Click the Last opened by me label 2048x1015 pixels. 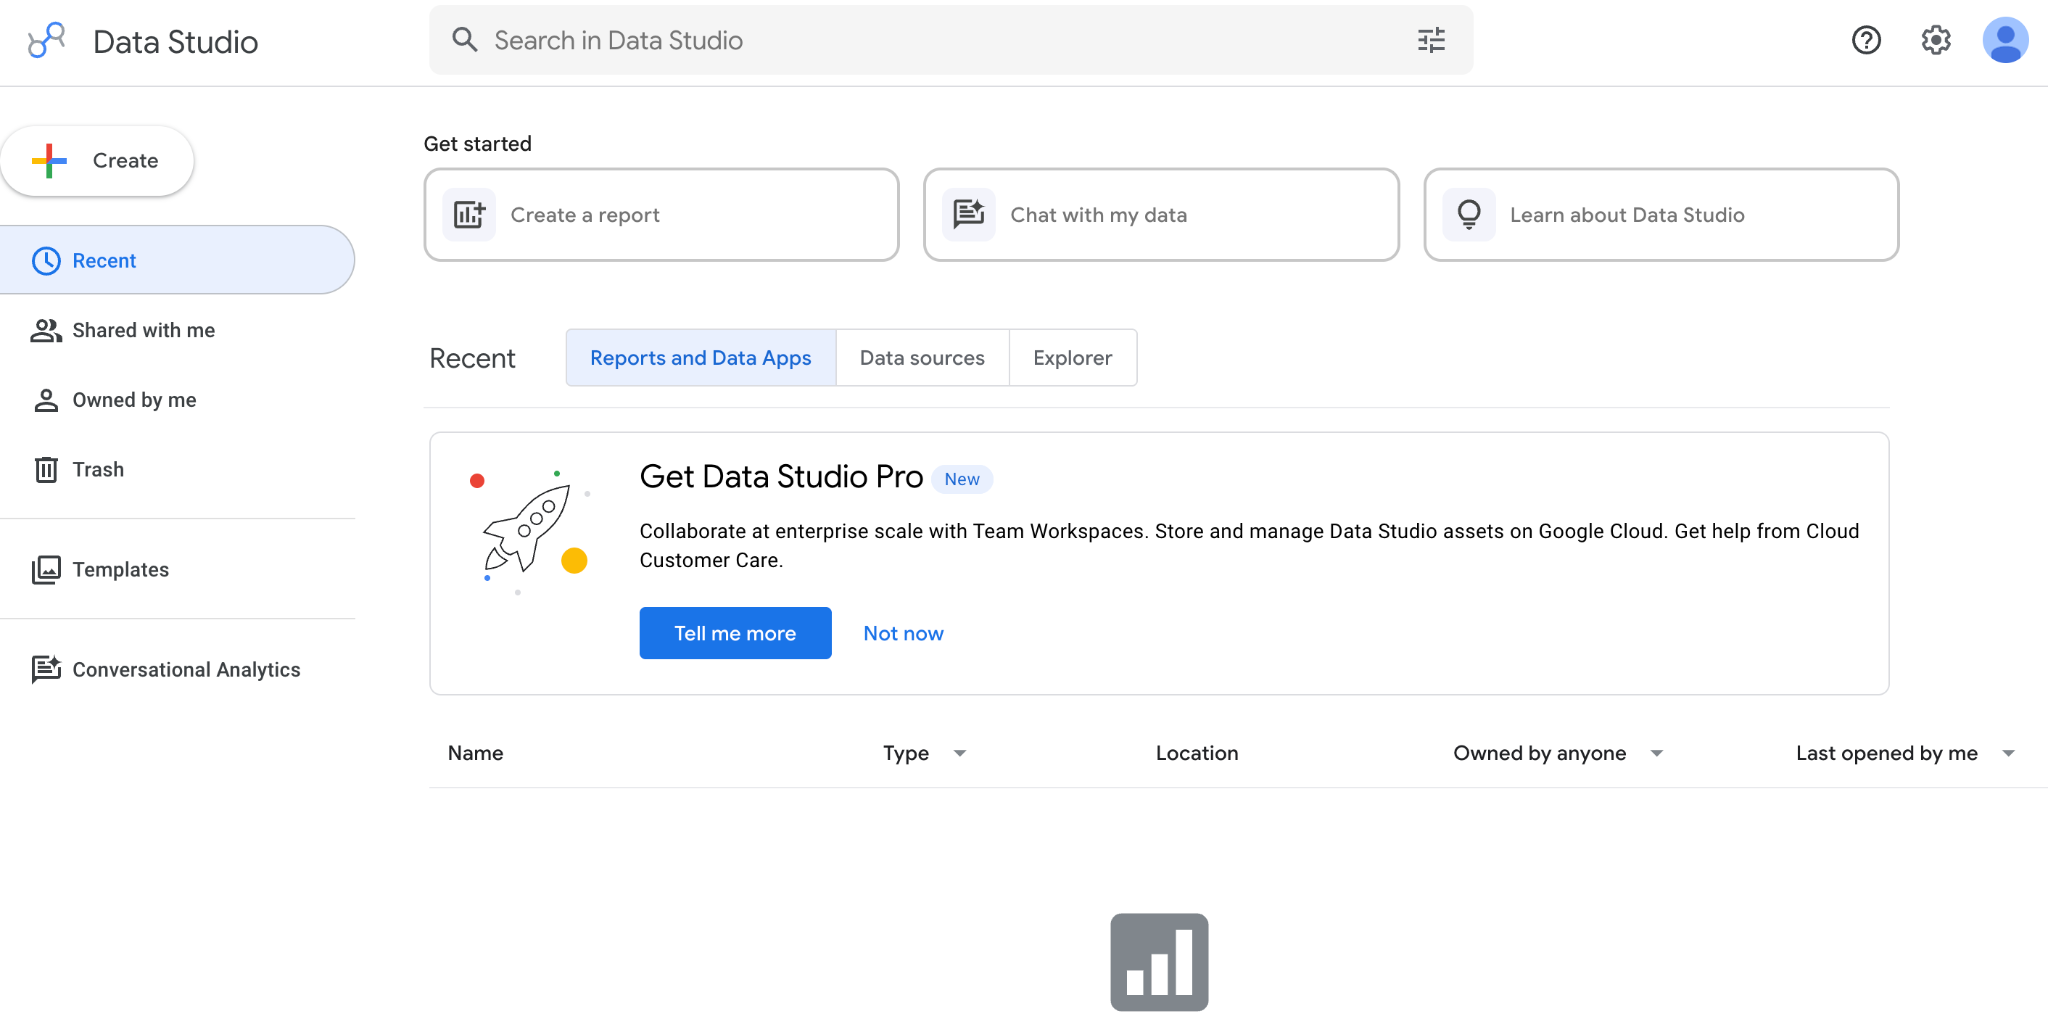coord(1887,753)
